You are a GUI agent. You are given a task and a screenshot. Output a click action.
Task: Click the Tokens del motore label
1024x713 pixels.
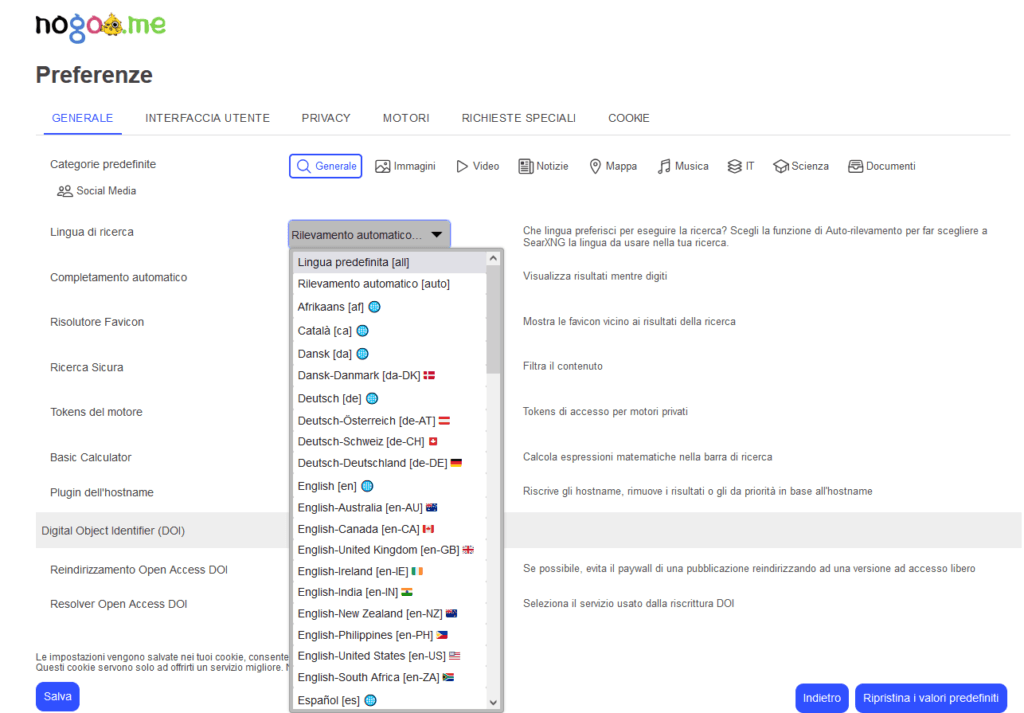[x=96, y=412]
